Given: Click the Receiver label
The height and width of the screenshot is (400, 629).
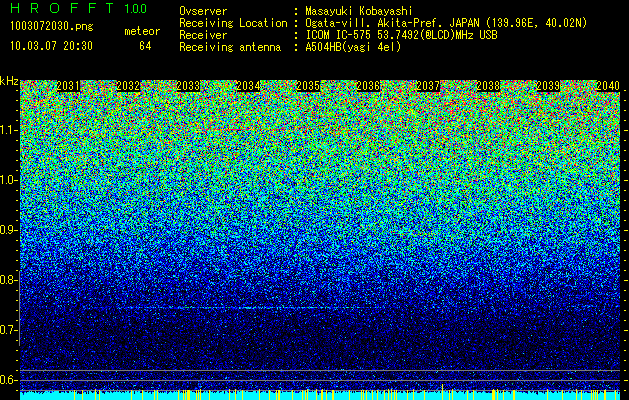Looking at the screenshot, I should [203, 35].
